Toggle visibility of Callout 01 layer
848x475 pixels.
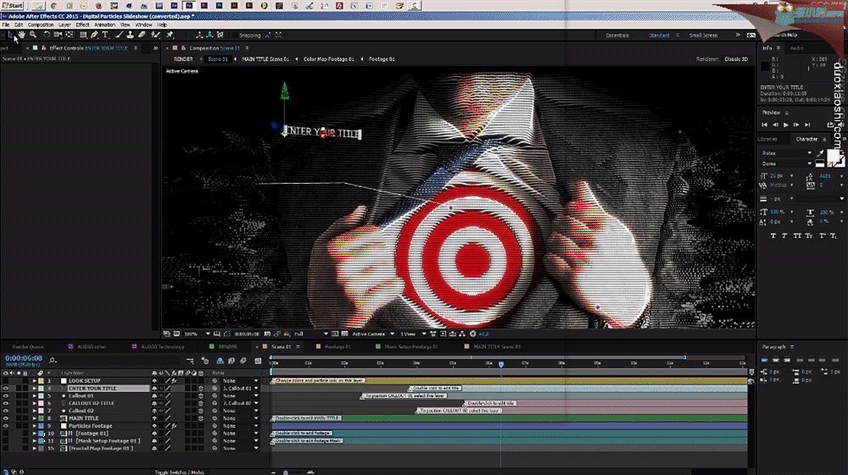click(x=5, y=396)
